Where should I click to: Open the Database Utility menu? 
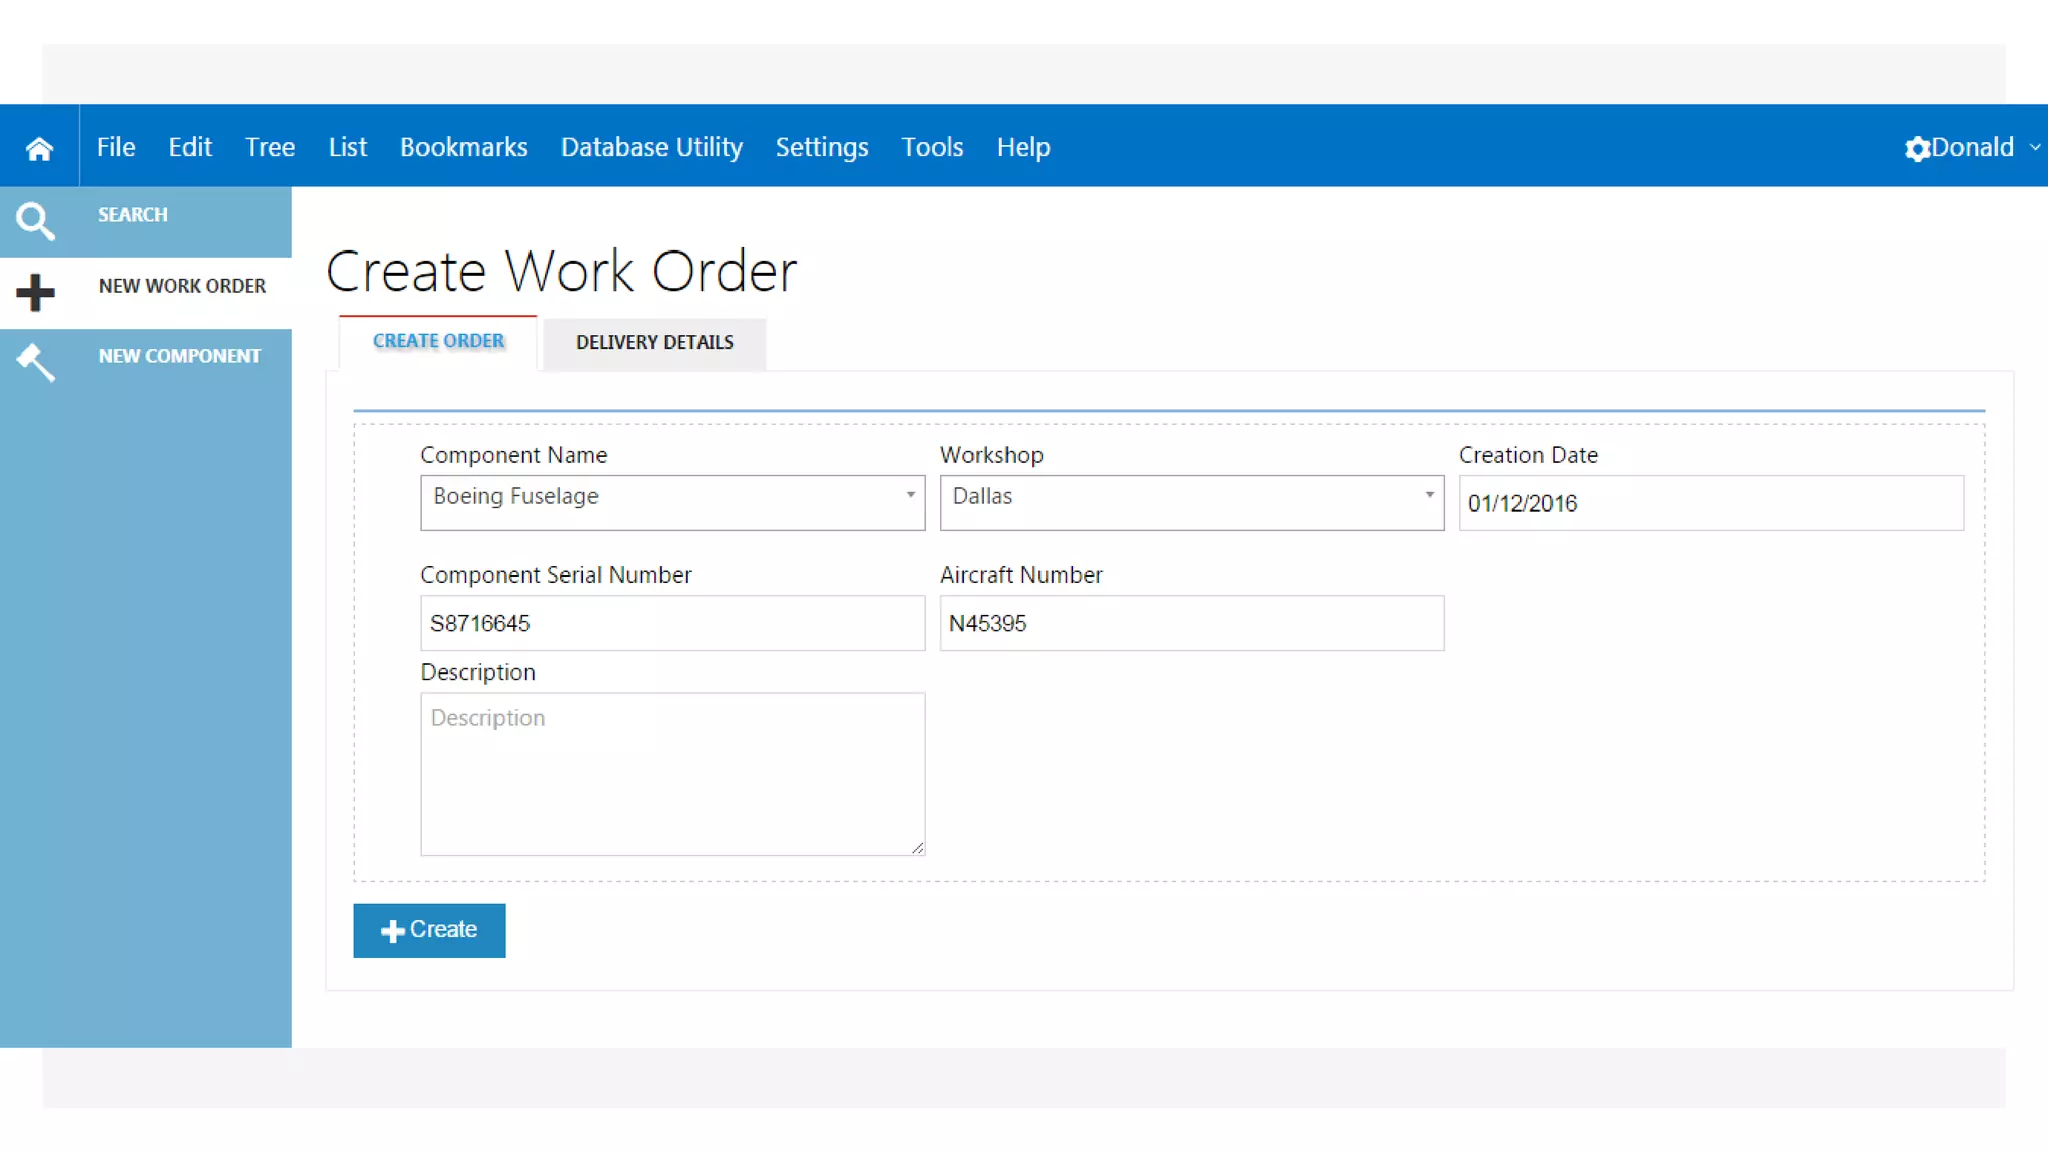[651, 147]
